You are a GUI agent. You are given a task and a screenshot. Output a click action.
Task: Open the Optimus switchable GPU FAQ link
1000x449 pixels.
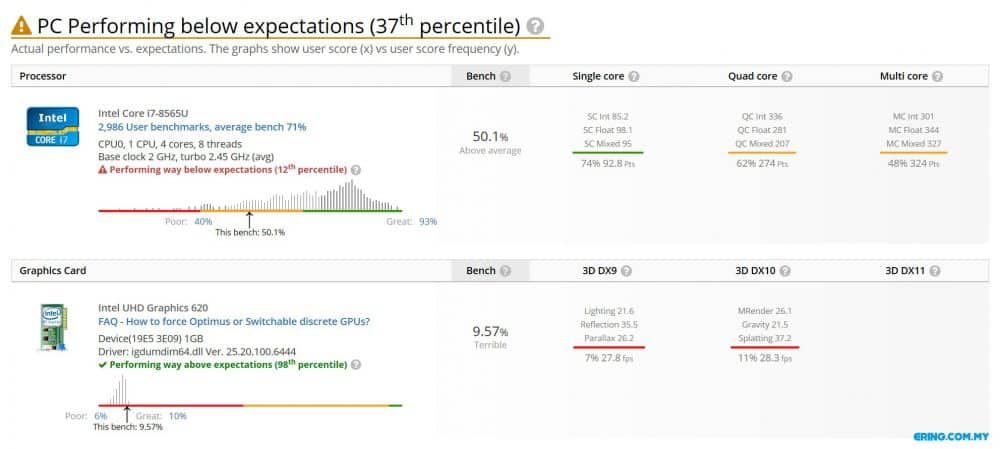click(234, 321)
